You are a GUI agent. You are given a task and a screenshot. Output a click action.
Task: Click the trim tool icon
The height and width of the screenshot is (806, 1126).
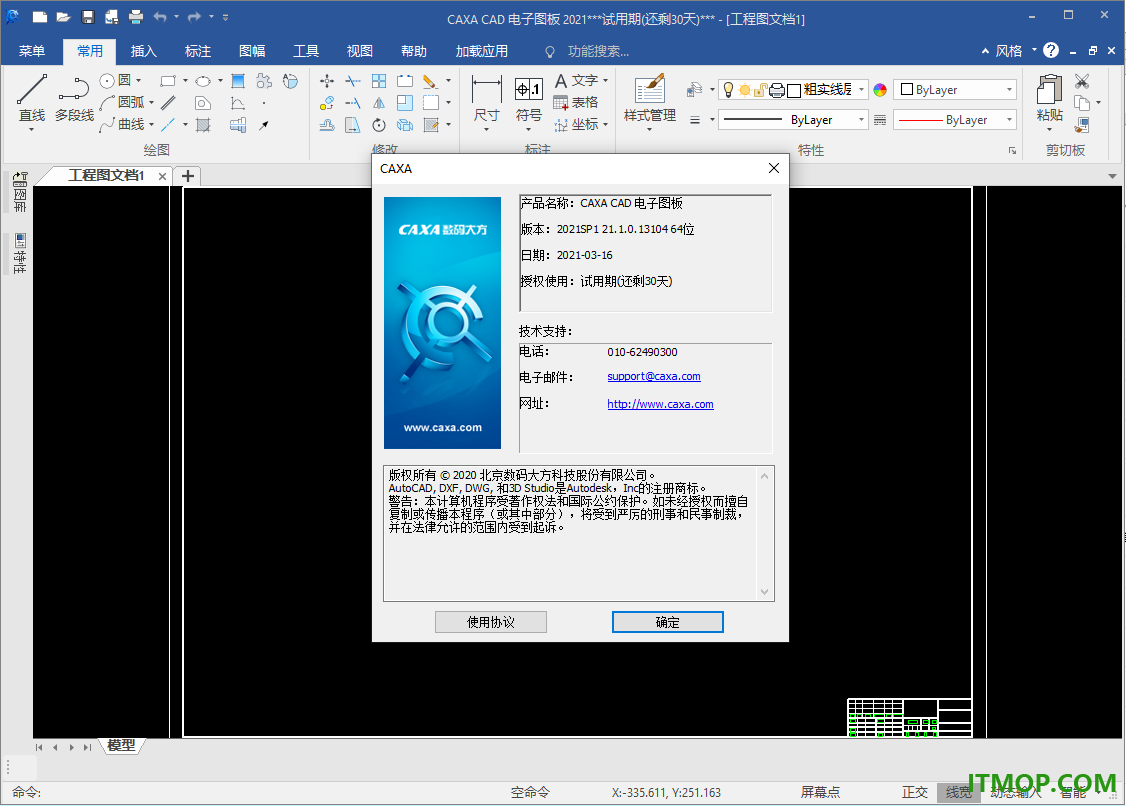[x=353, y=80]
